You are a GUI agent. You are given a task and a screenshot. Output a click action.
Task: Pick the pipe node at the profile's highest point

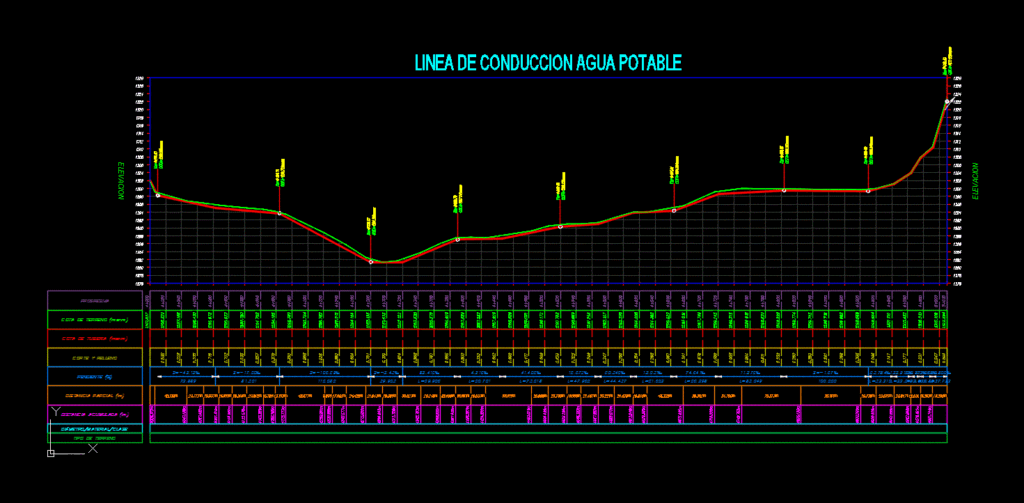point(947,101)
